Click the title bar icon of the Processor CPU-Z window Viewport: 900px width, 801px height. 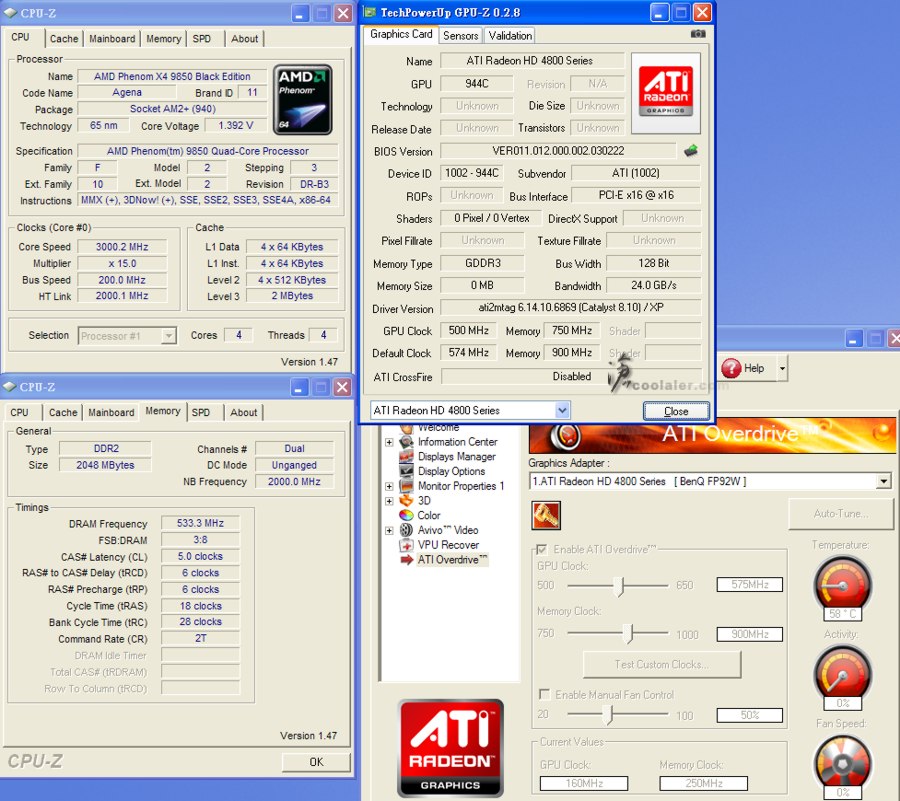[x=10, y=13]
